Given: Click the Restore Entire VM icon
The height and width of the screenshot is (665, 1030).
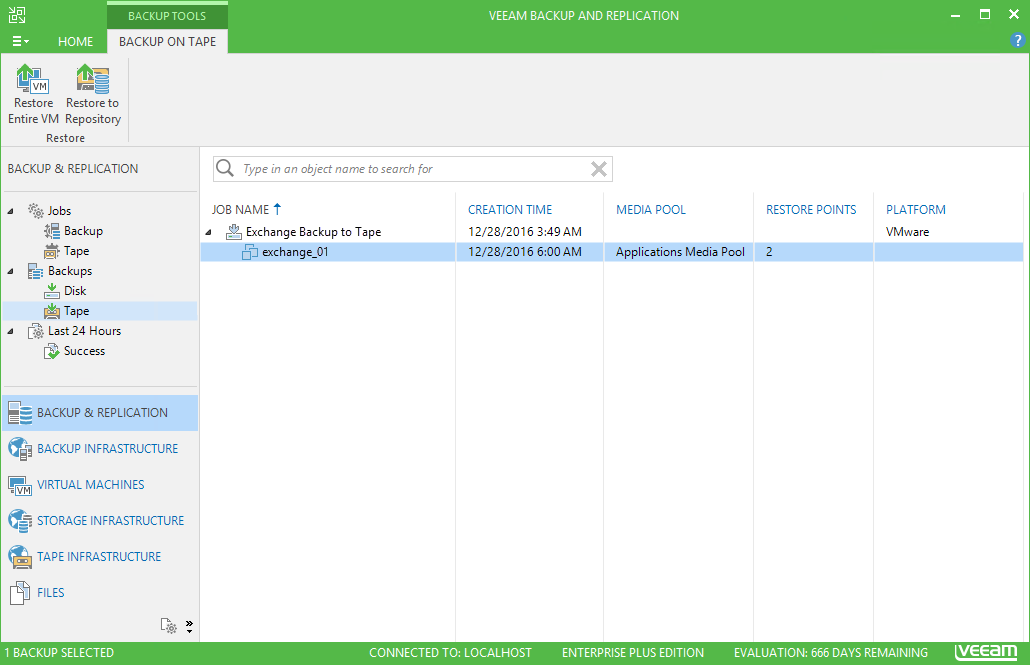Looking at the screenshot, I should pyautogui.click(x=33, y=80).
